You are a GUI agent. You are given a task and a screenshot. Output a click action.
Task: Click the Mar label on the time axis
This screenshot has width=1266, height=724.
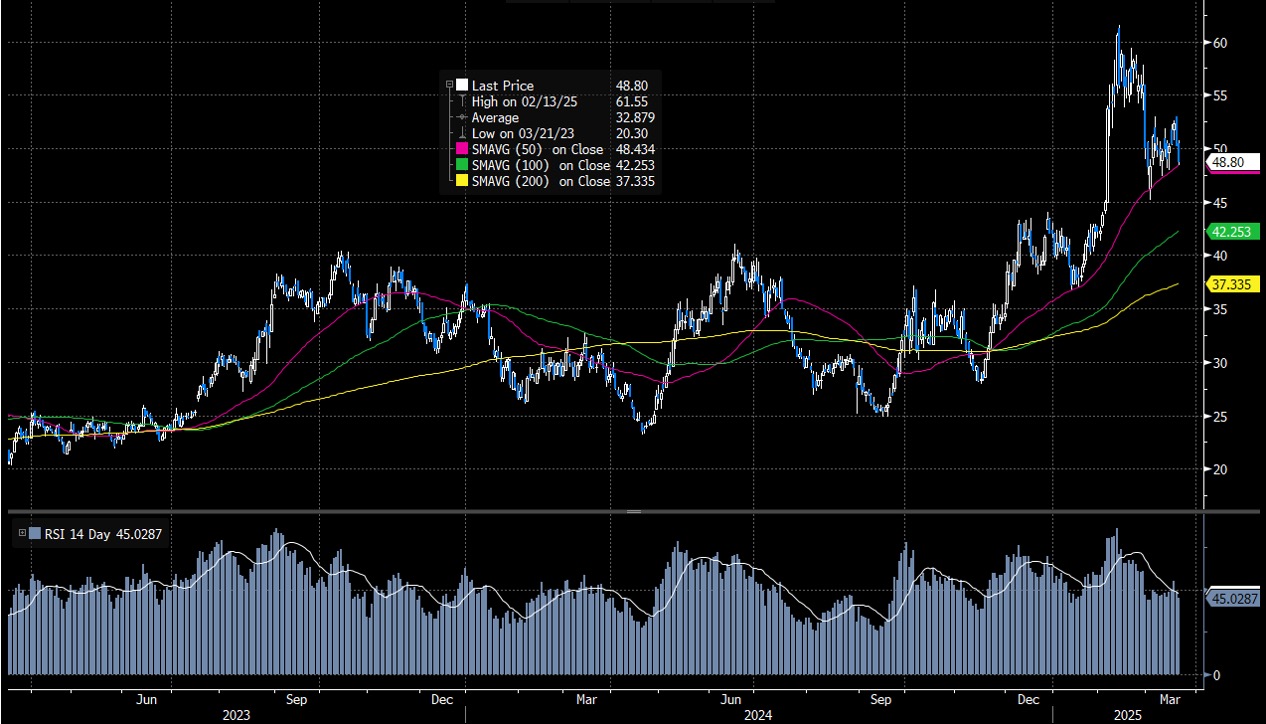coord(1169,700)
